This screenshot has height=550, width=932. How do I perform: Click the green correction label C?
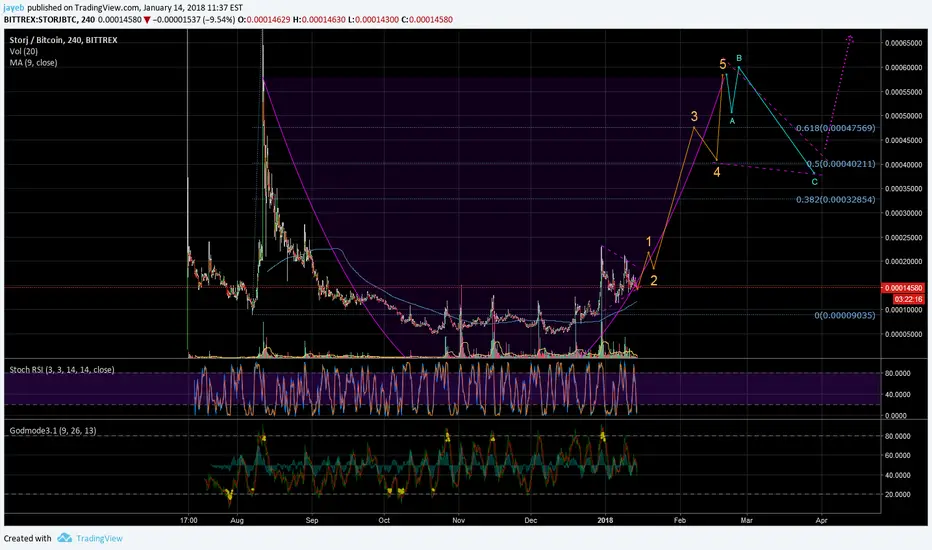pos(814,182)
